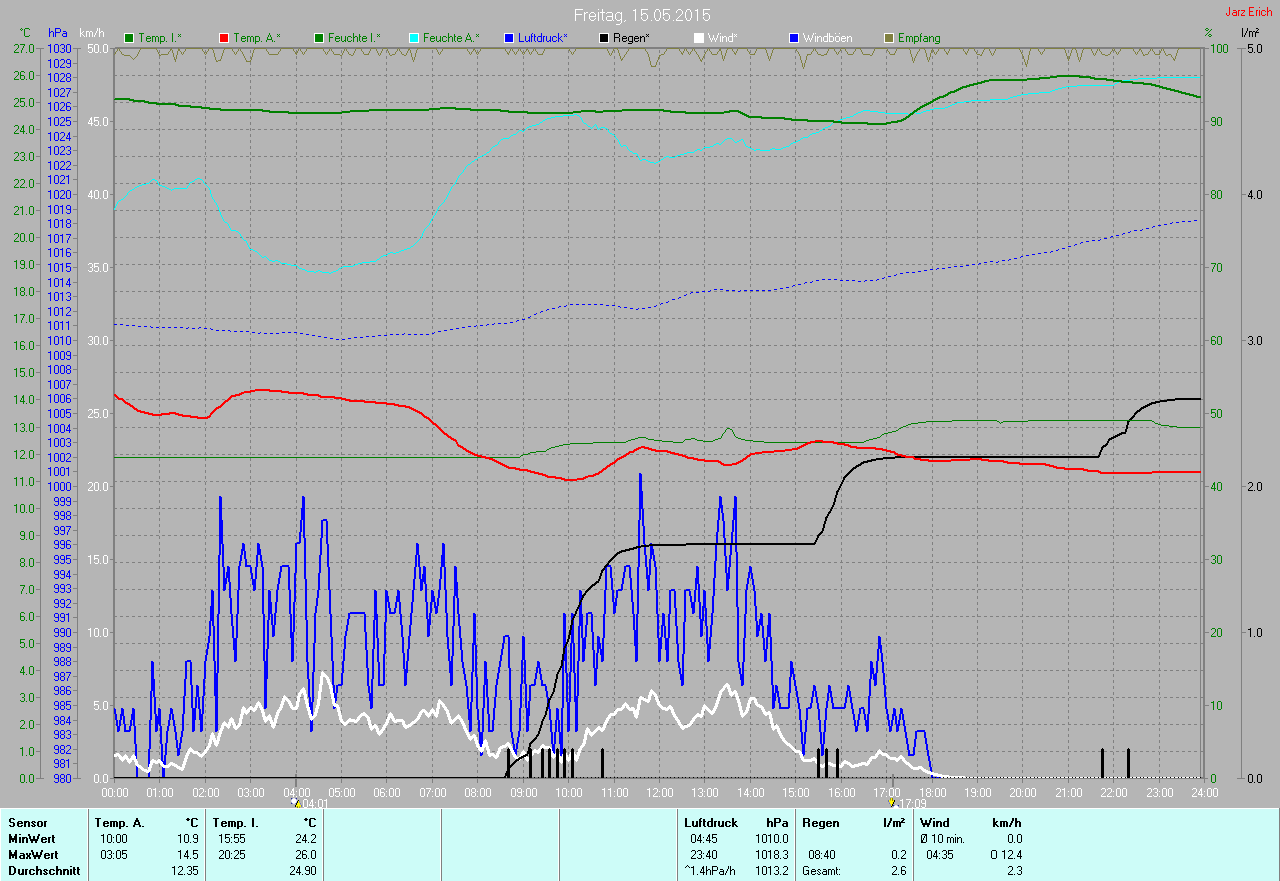1280x881 pixels.
Task: Click the Durchschnitt row label
Action: (44, 871)
